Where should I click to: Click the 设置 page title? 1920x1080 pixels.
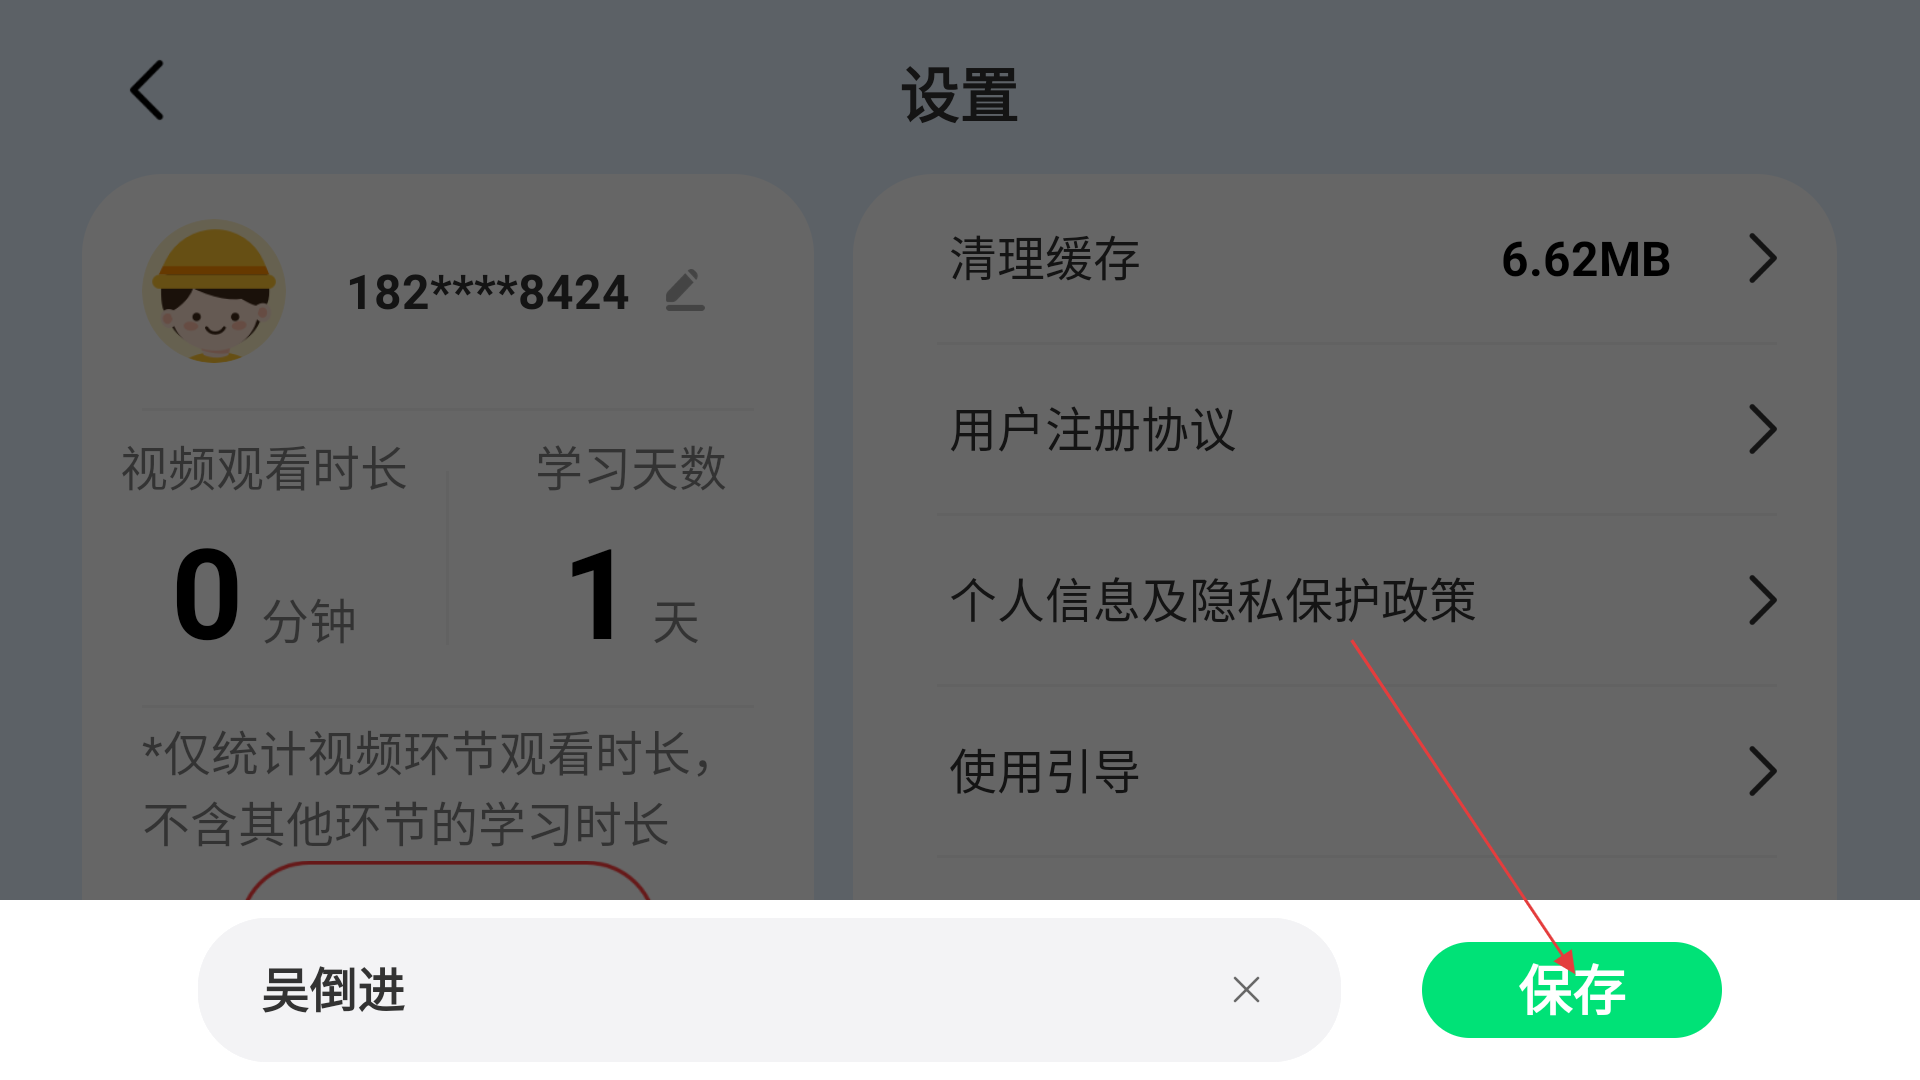click(960, 95)
